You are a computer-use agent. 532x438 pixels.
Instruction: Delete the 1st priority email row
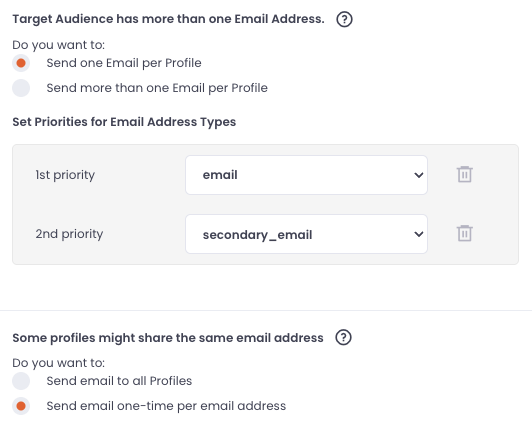click(464, 174)
